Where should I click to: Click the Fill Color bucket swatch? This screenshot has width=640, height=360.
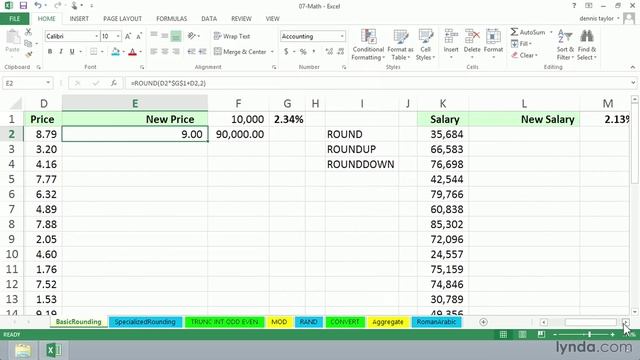(116, 52)
